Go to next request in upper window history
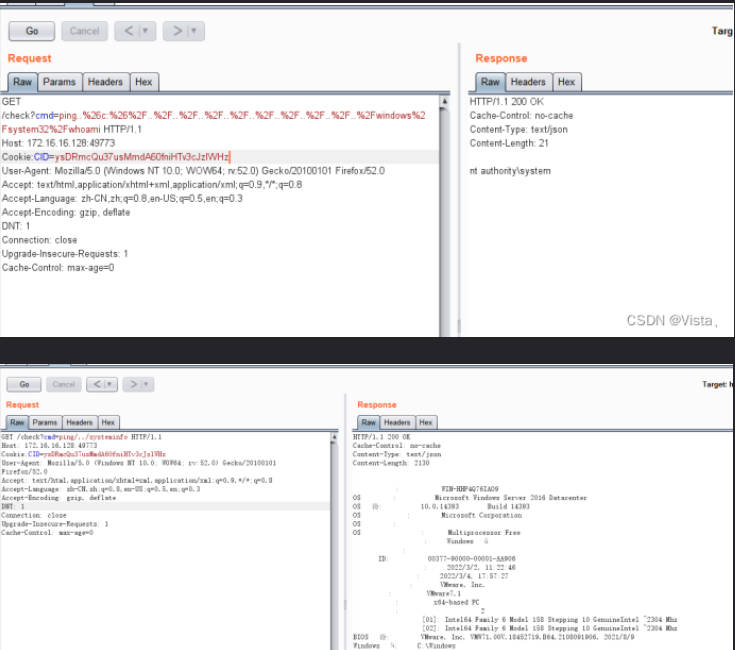The width and height of the screenshot is (735, 650). tap(176, 31)
